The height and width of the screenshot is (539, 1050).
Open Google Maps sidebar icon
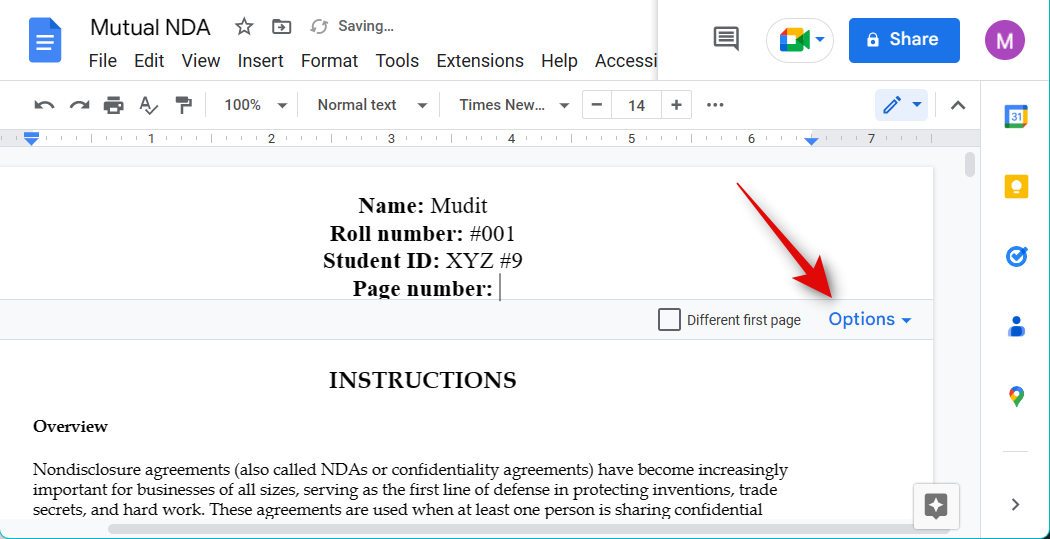tap(1016, 396)
